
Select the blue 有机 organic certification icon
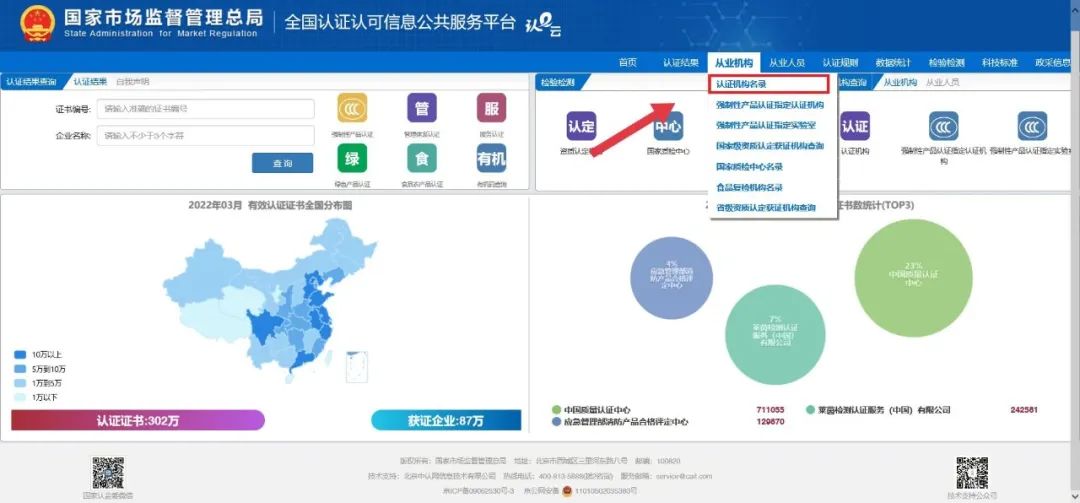(491, 158)
